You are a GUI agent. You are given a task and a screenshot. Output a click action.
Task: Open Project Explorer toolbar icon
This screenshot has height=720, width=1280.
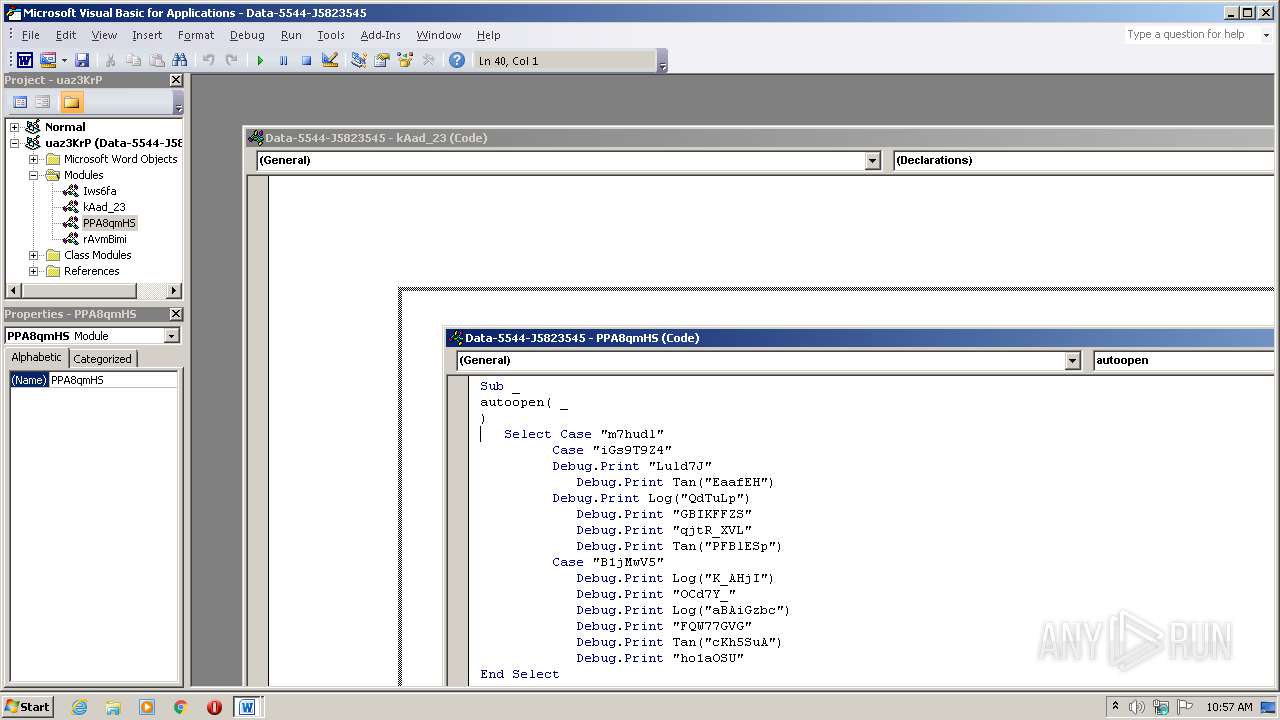pyautogui.click(x=358, y=60)
